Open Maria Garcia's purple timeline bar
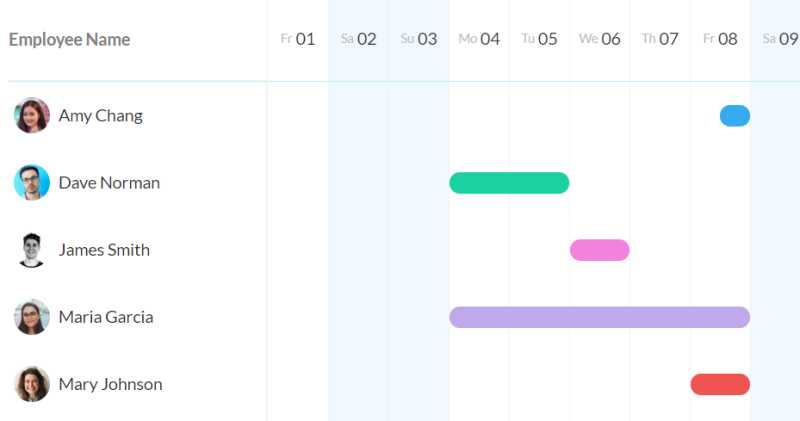This screenshot has width=800, height=421. point(599,317)
